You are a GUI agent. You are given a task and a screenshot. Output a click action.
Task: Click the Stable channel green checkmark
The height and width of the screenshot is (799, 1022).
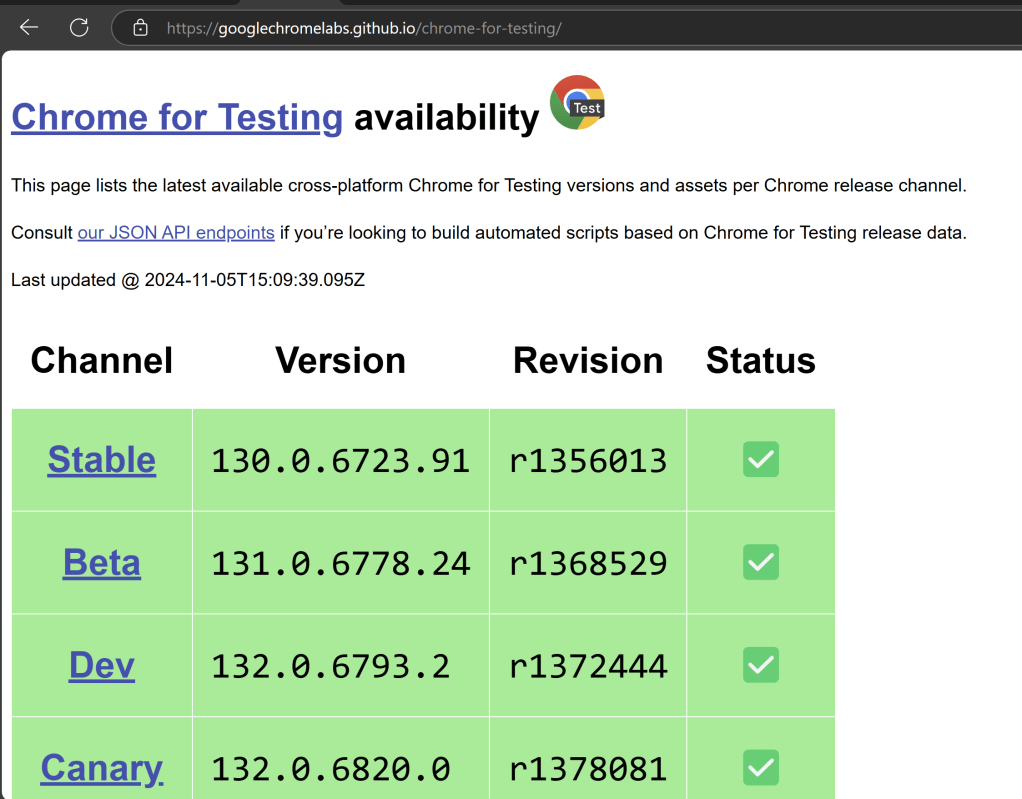click(x=760, y=460)
